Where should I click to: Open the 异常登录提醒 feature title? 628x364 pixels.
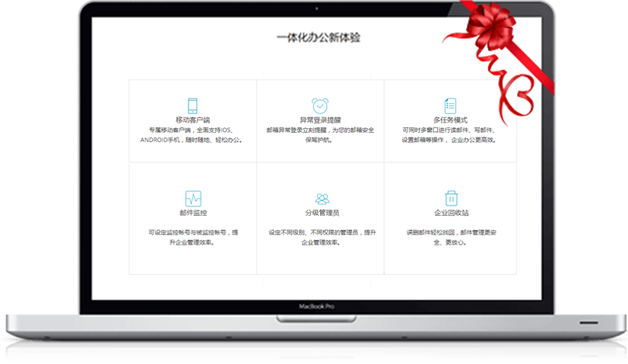tap(320, 120)
